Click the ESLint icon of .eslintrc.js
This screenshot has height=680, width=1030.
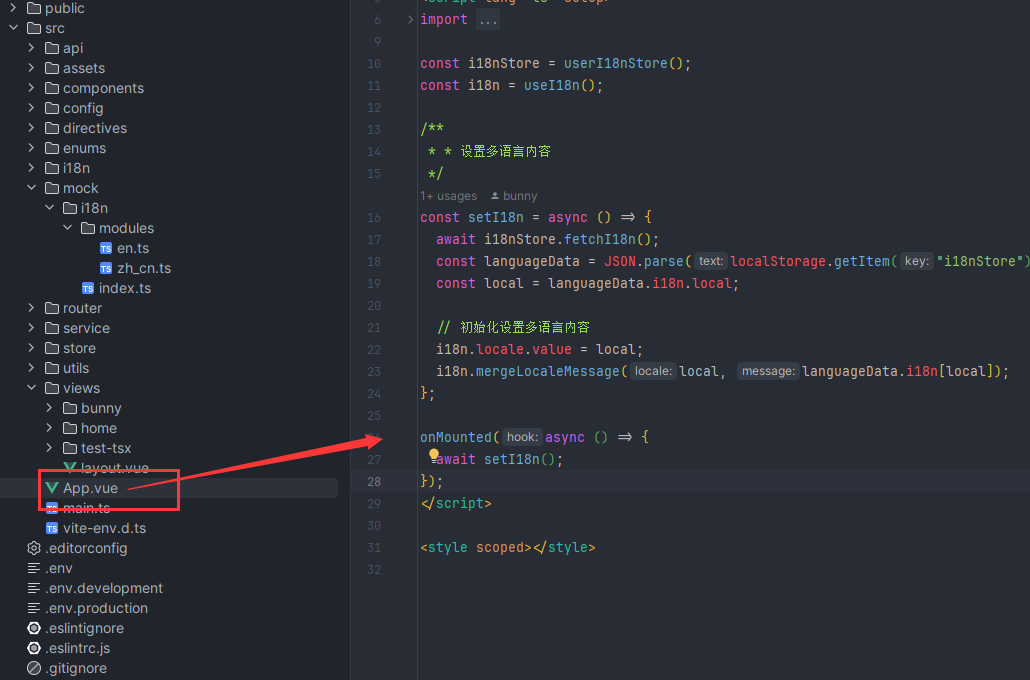tap(34, 648)
